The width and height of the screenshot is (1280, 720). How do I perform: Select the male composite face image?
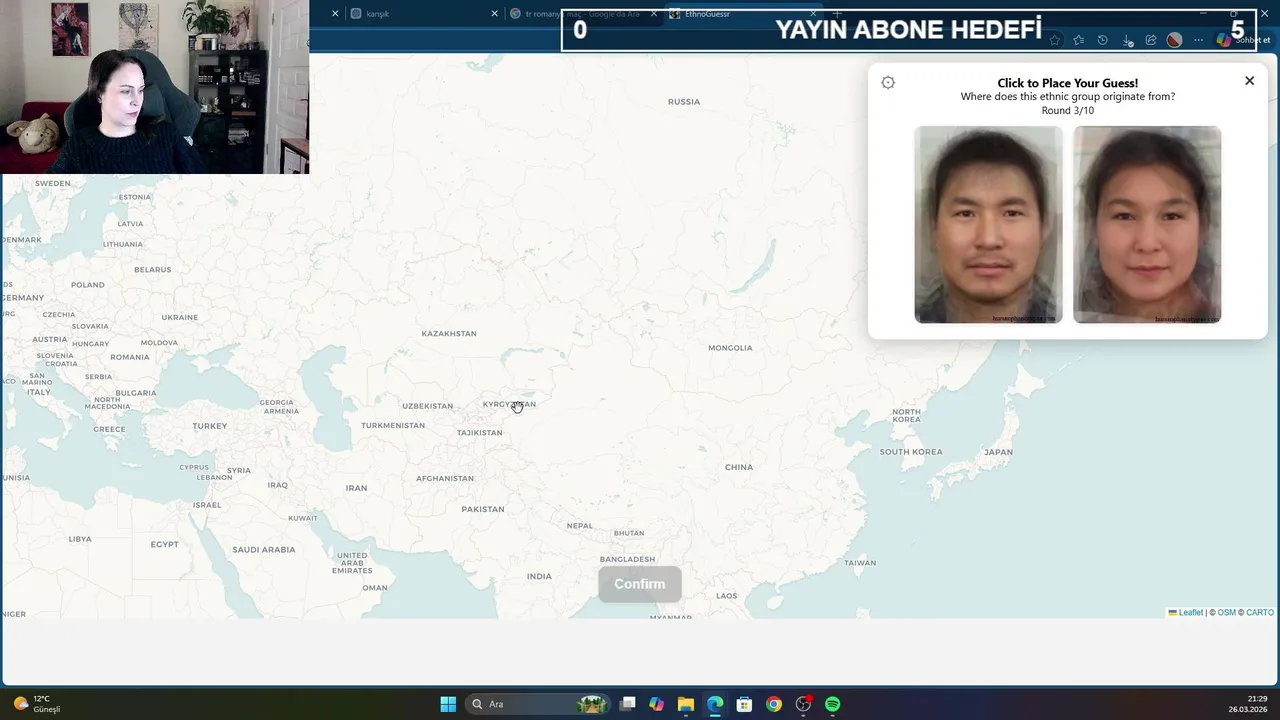988,225
